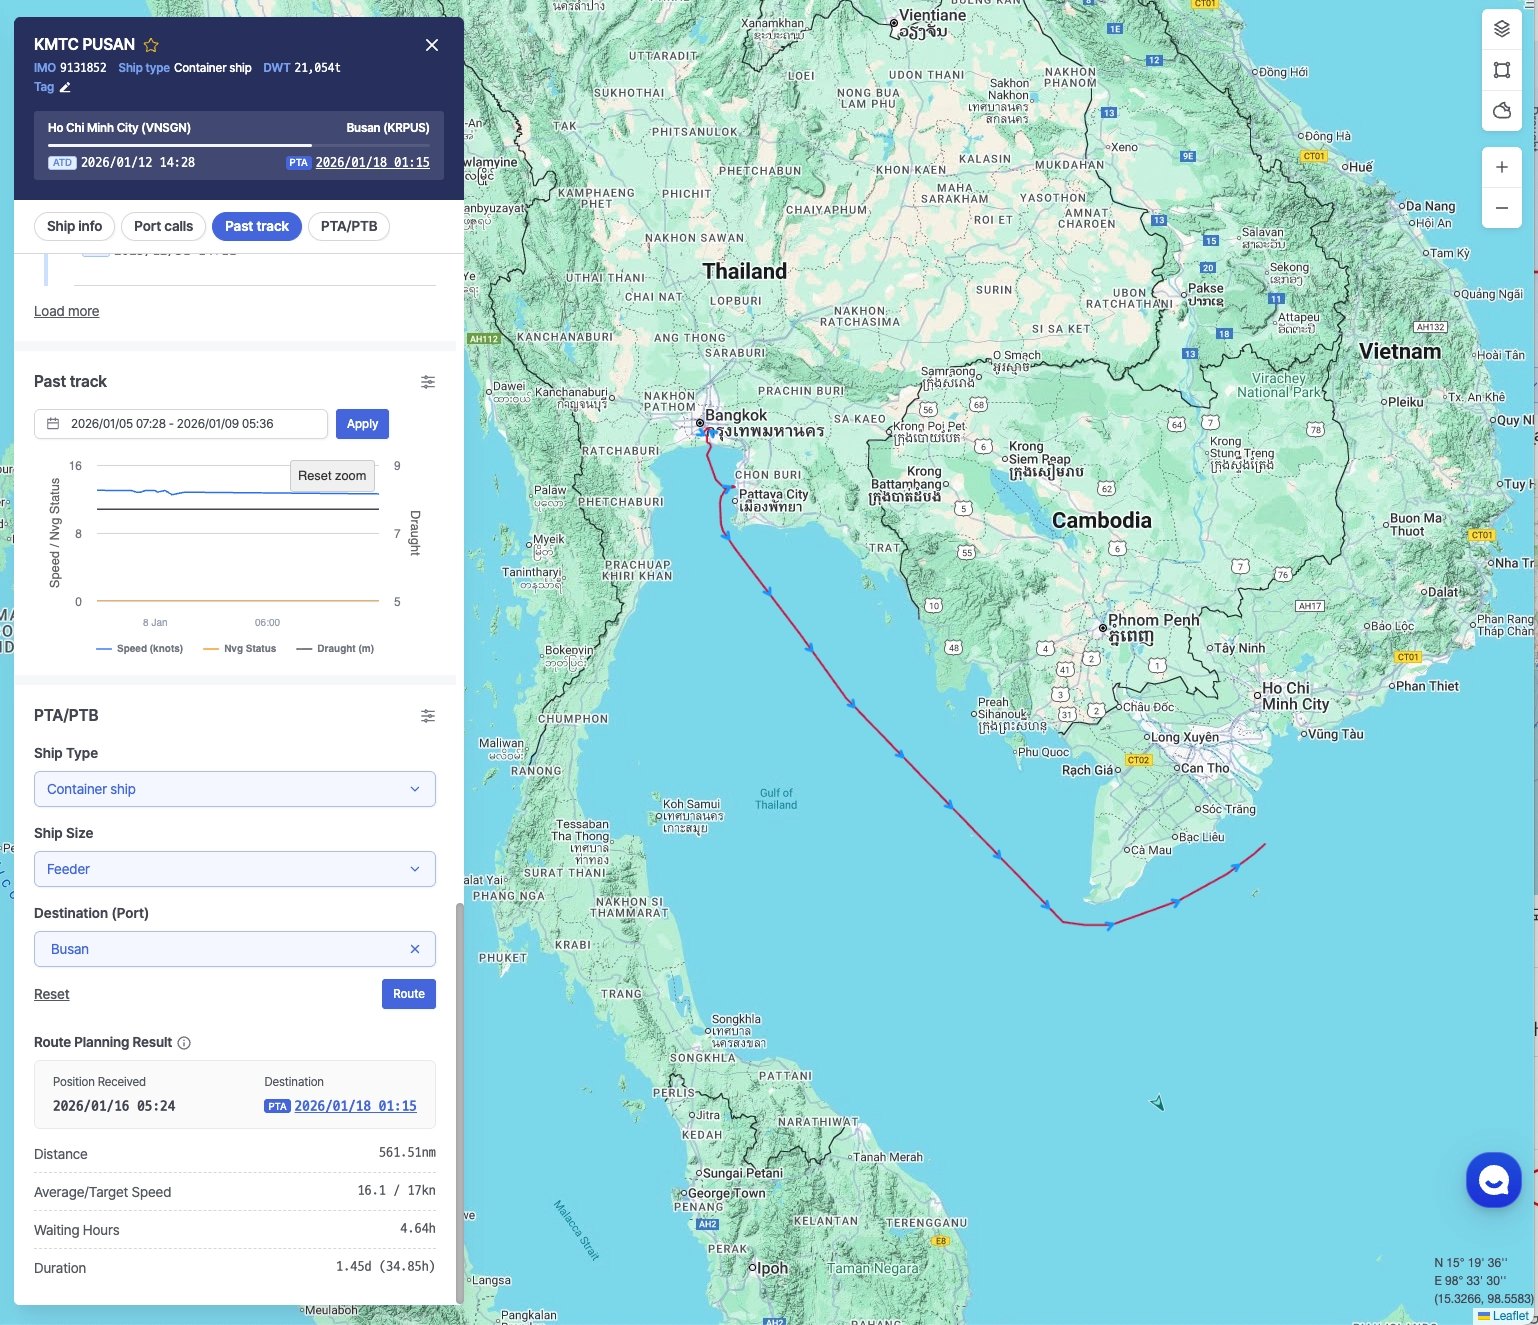The width and height of the screenshot is (1538, 1325).
Task: Open PTA date link in voyage header
Action: pyautogui.click(x=373, y=162)
